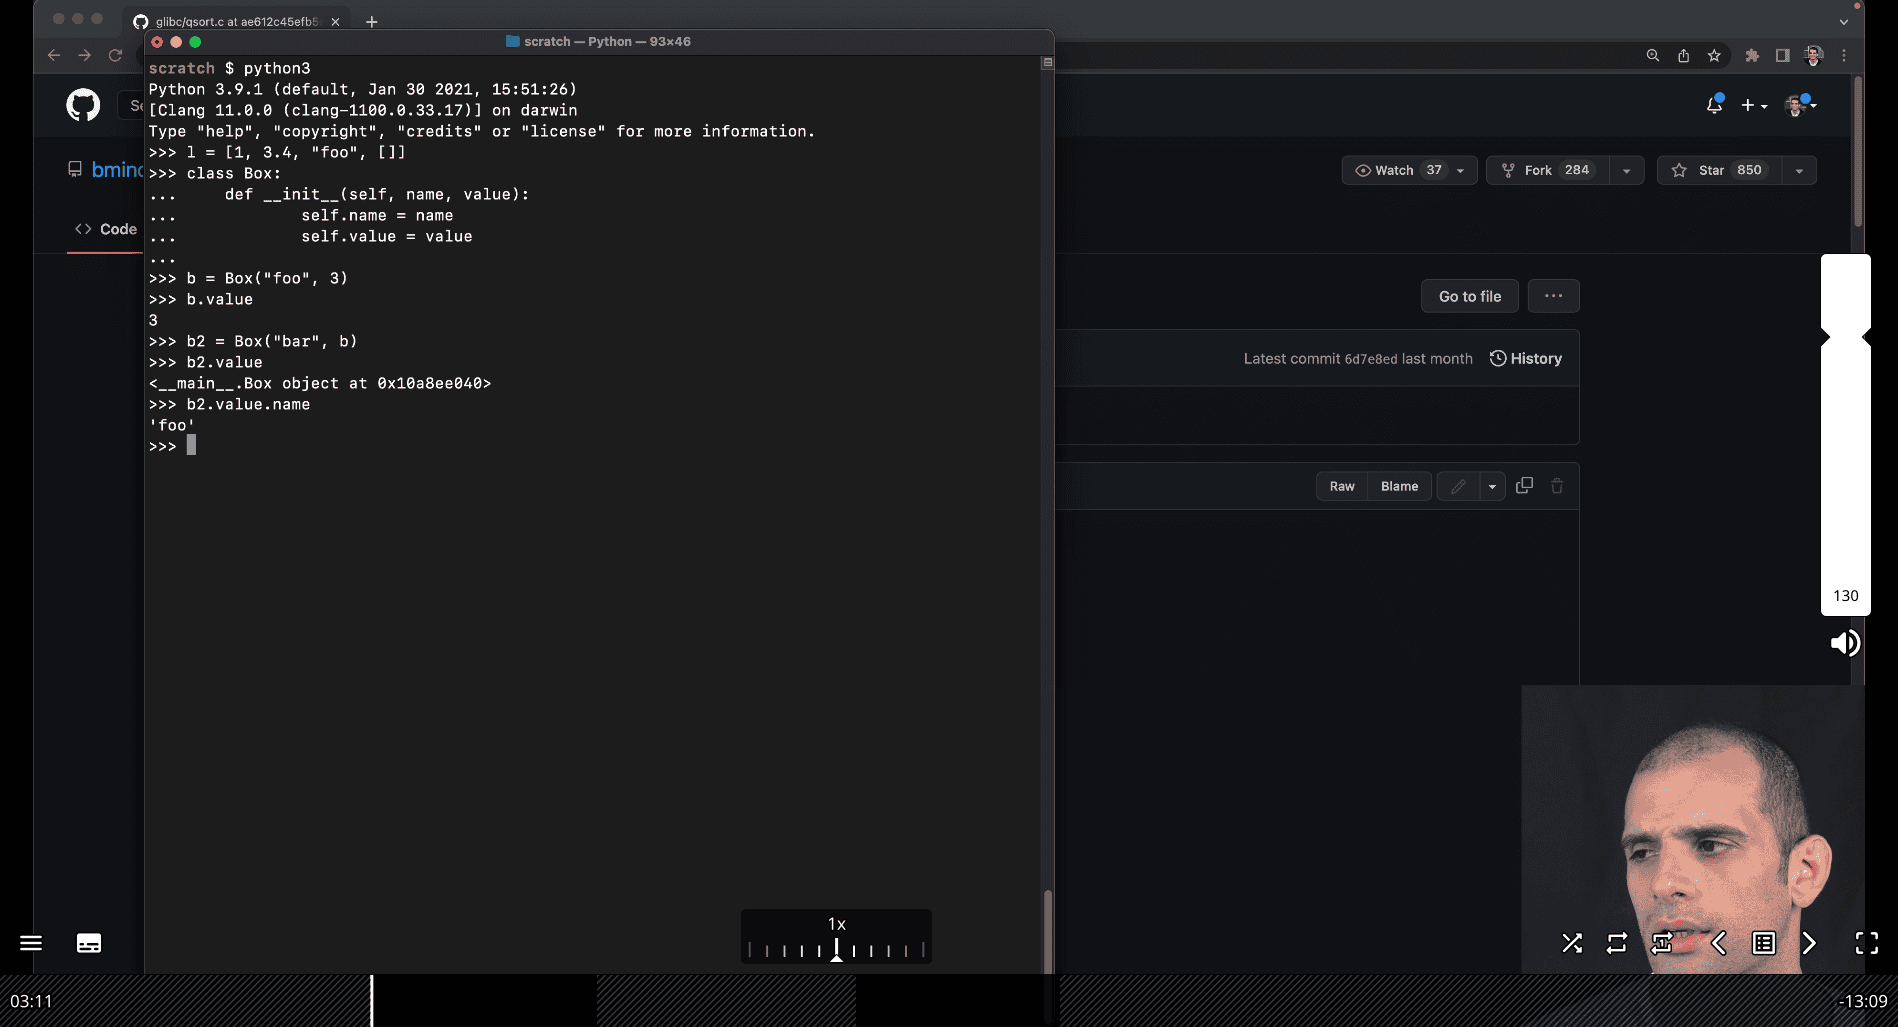
Task: Open dropdown arrow next to Fork
Action: point(1626,171)
